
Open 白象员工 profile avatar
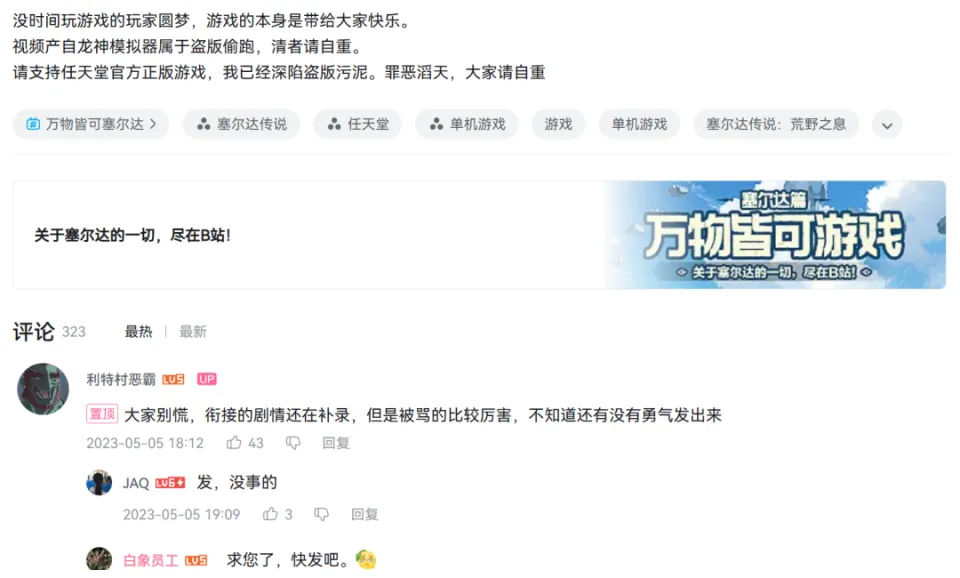[99, 558]
